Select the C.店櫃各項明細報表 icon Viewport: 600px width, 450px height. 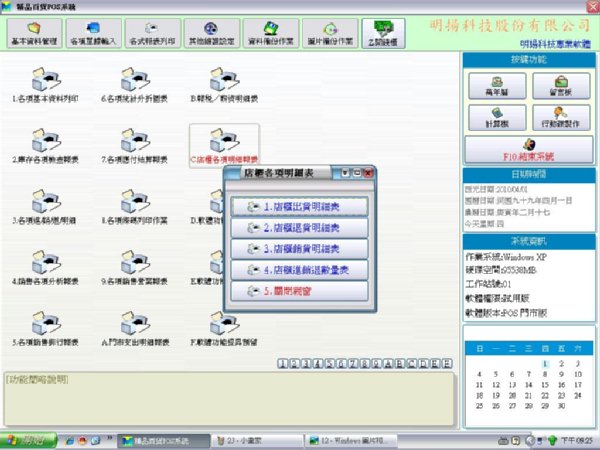coord(222,138)
